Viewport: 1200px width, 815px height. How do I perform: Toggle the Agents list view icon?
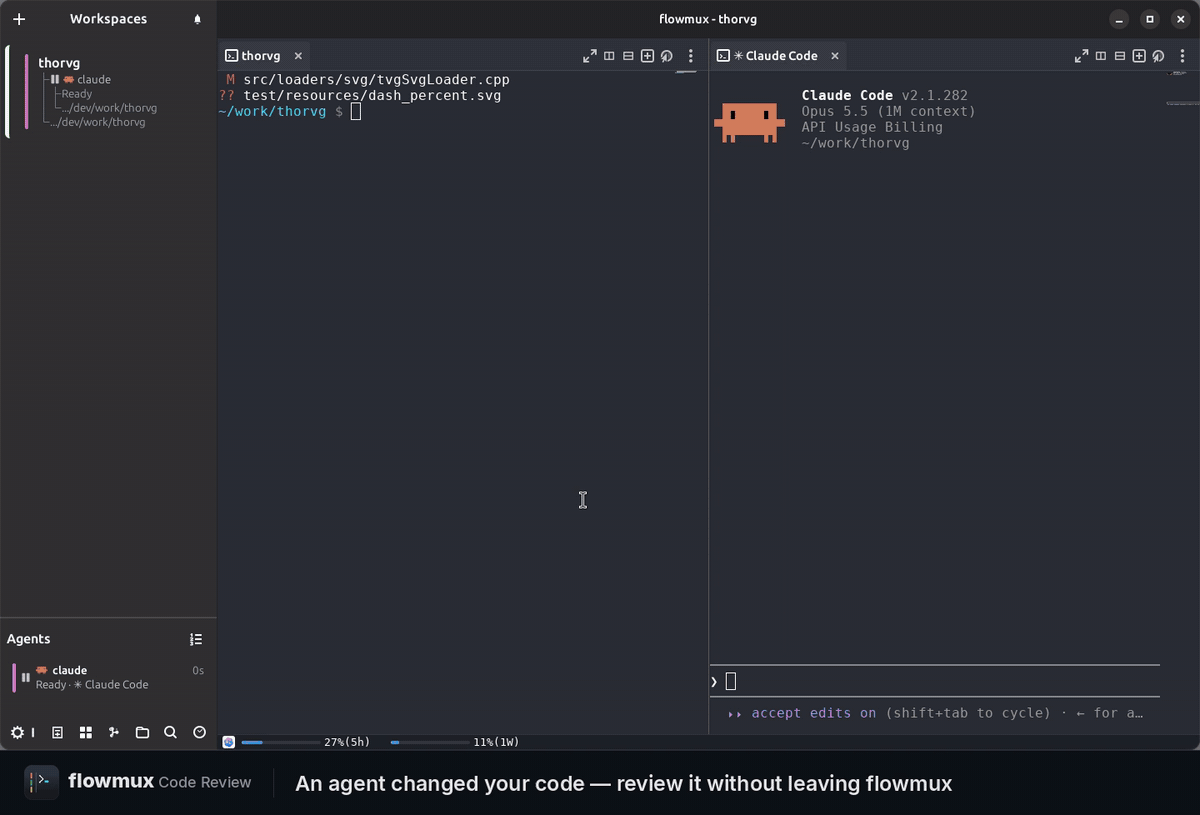pos(196,639)
